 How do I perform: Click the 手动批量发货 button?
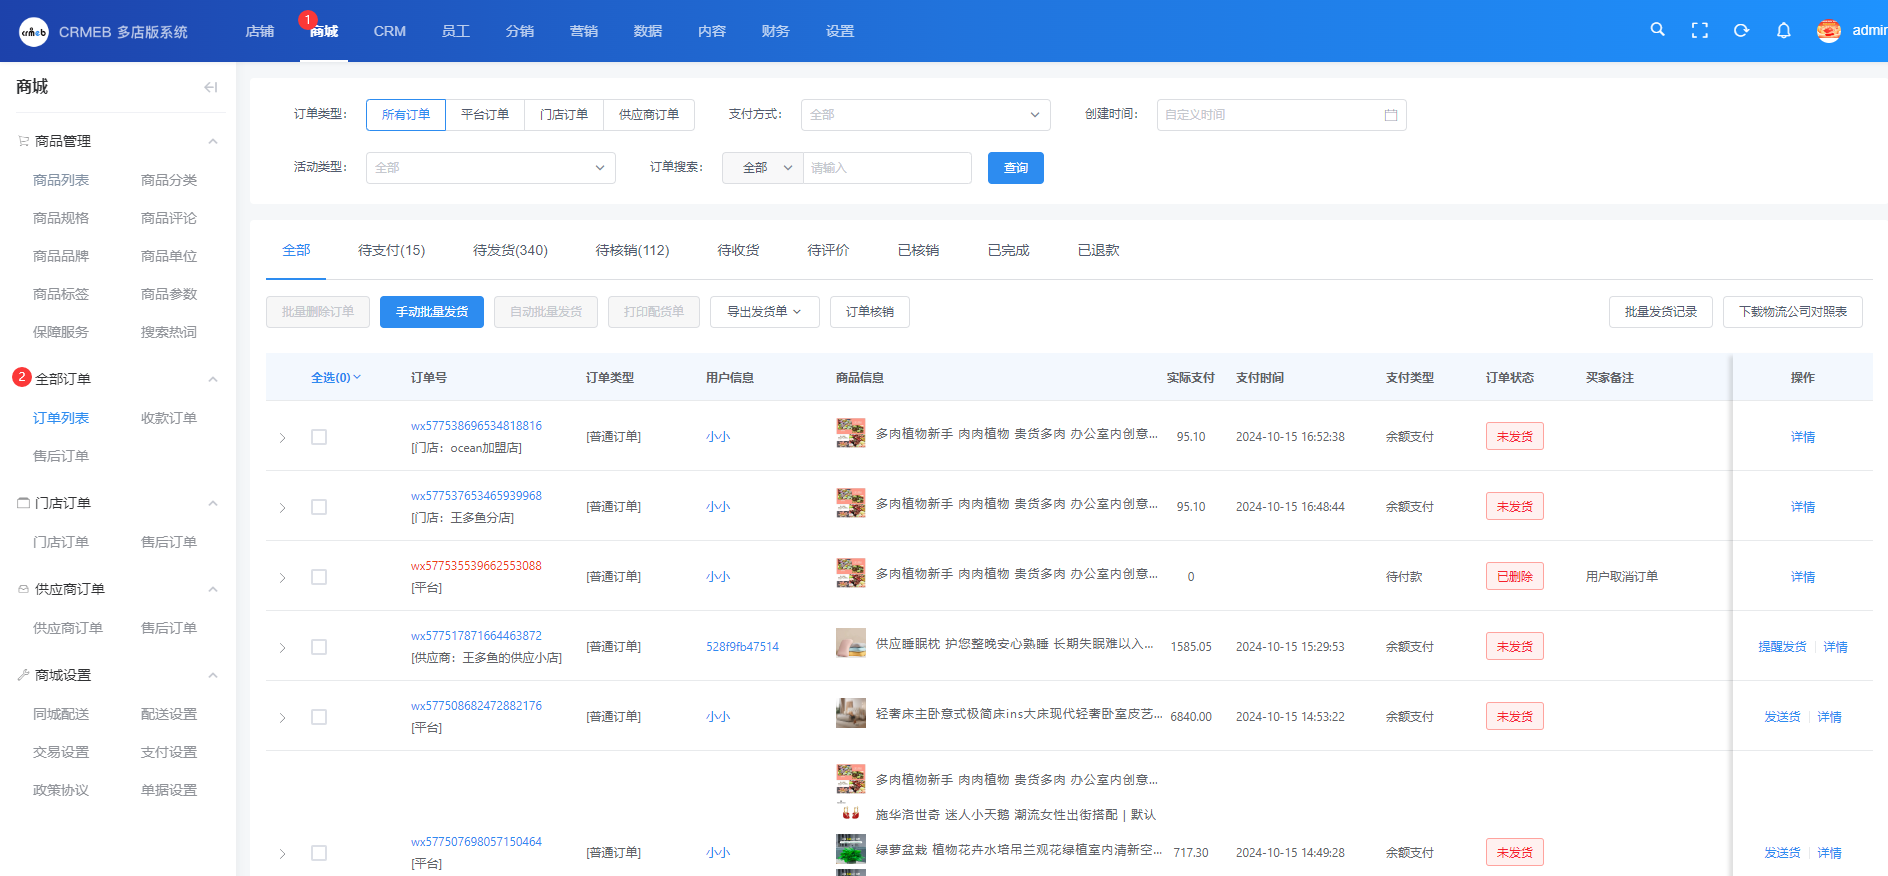[431, 312]
